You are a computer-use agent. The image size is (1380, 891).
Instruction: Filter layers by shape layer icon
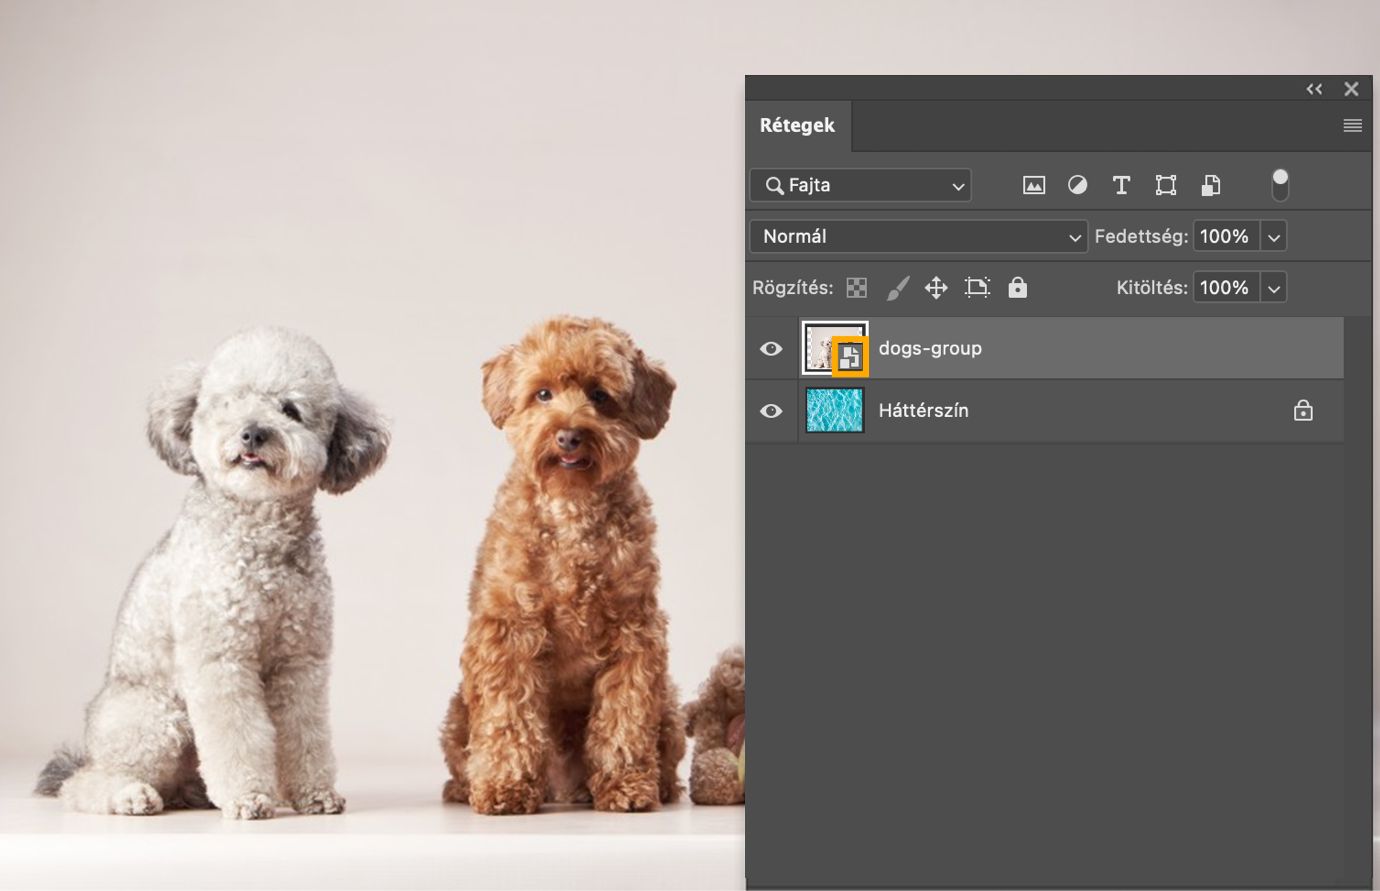point(1166,185)
